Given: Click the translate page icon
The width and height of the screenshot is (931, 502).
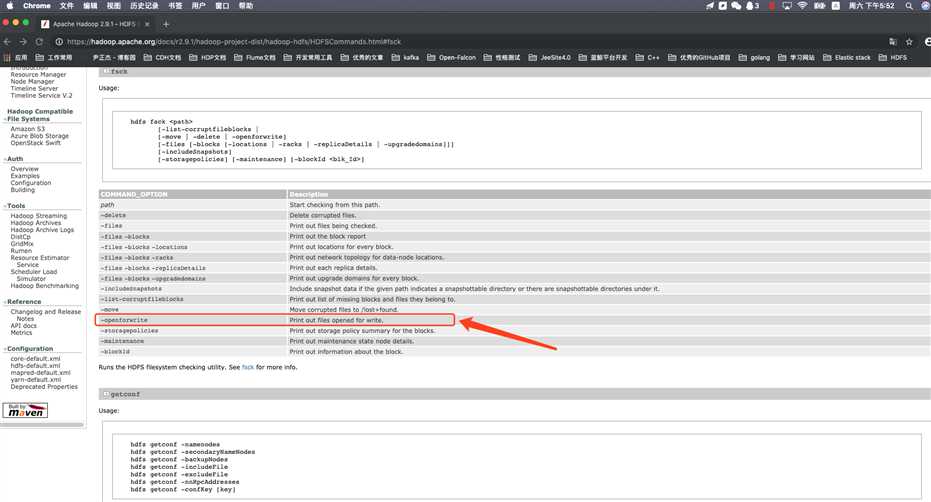Looking at the screenshot, I should 892,42.
